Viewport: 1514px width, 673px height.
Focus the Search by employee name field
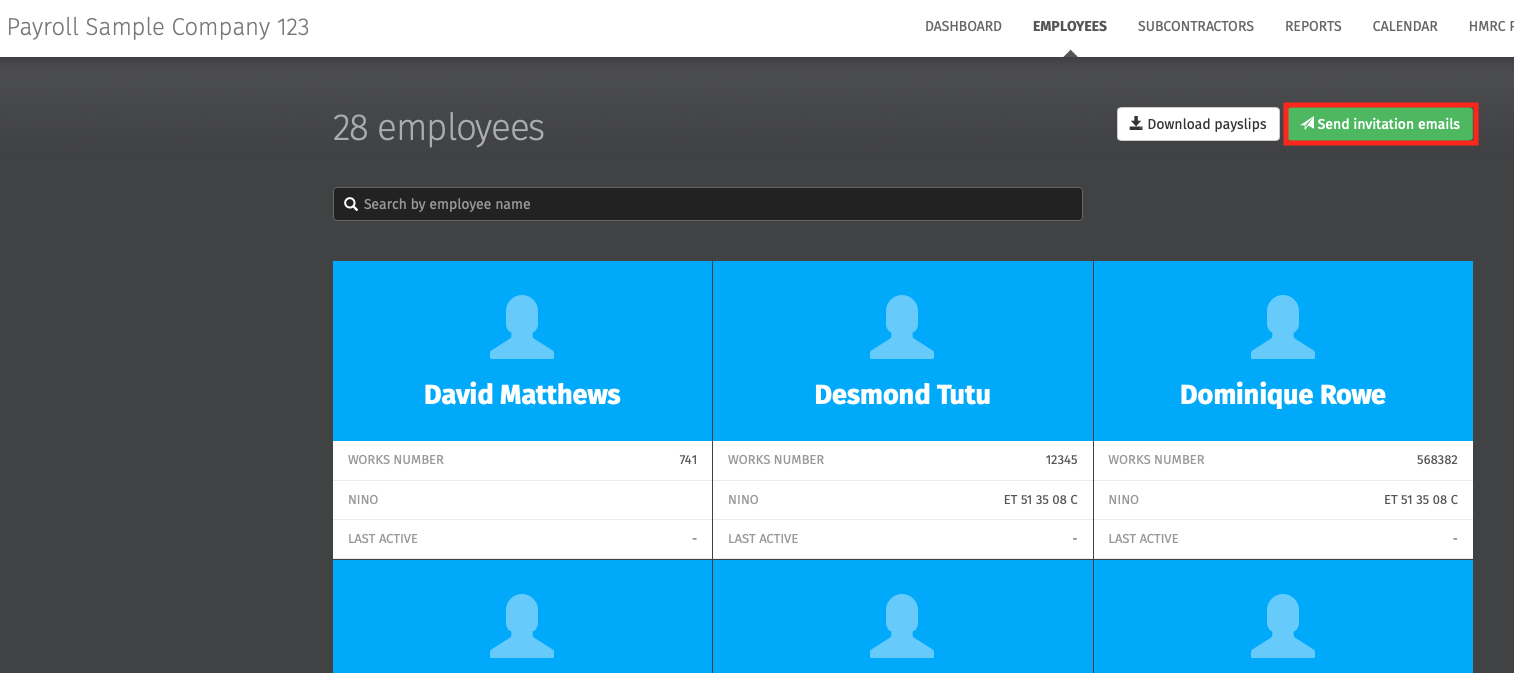pyautogui.click(x=708, y=204)
